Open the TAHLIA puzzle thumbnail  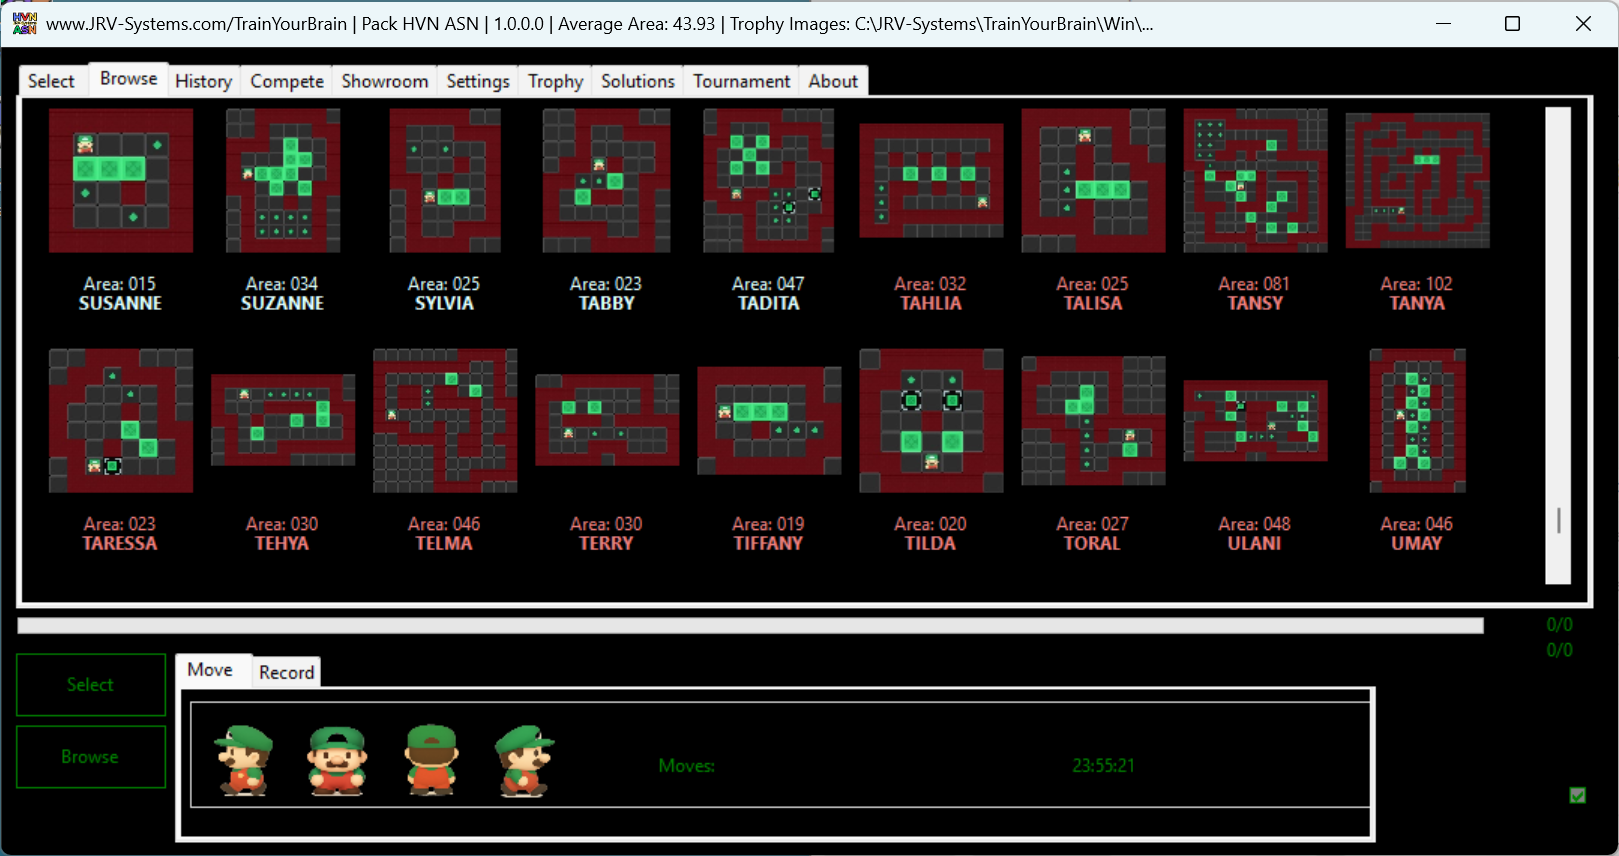(x=931, y=181)
